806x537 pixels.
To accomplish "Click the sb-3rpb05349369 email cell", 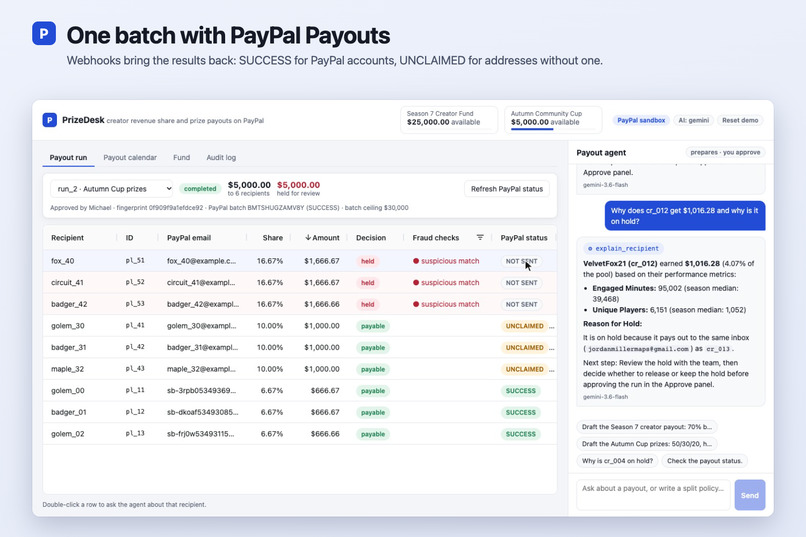I will pos(202,391).
